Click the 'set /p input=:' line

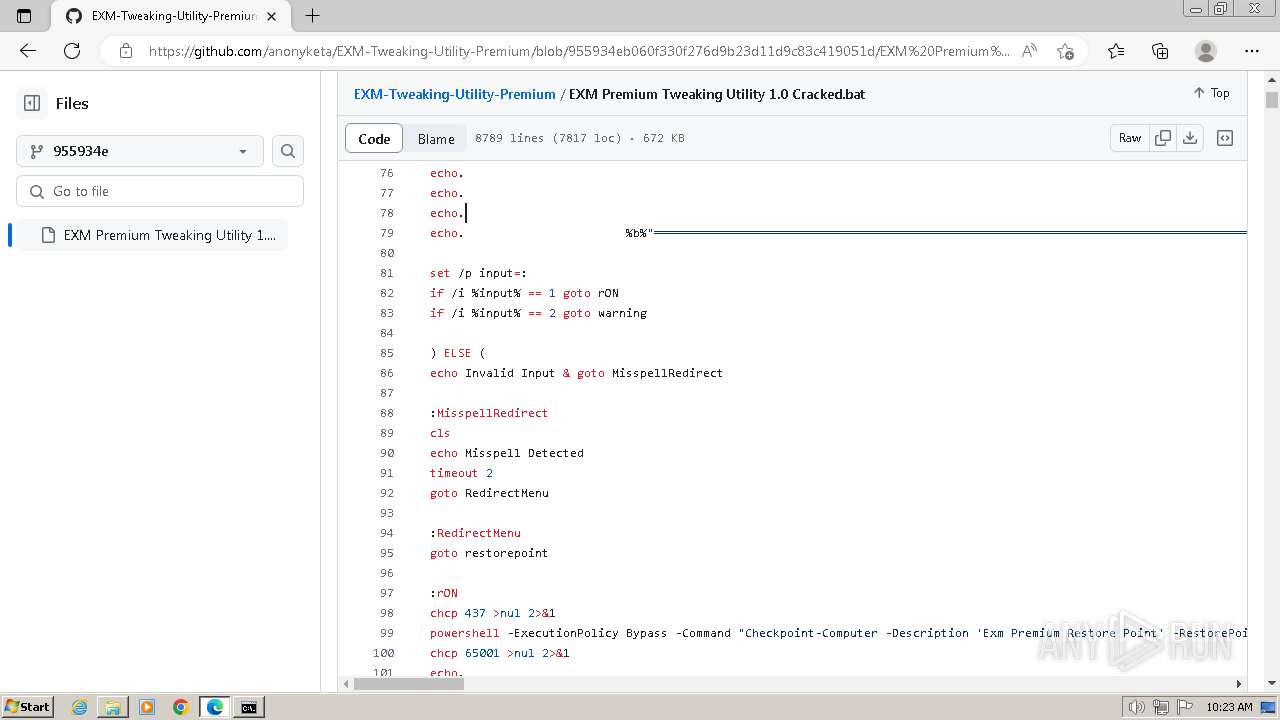tap(478, 273)
